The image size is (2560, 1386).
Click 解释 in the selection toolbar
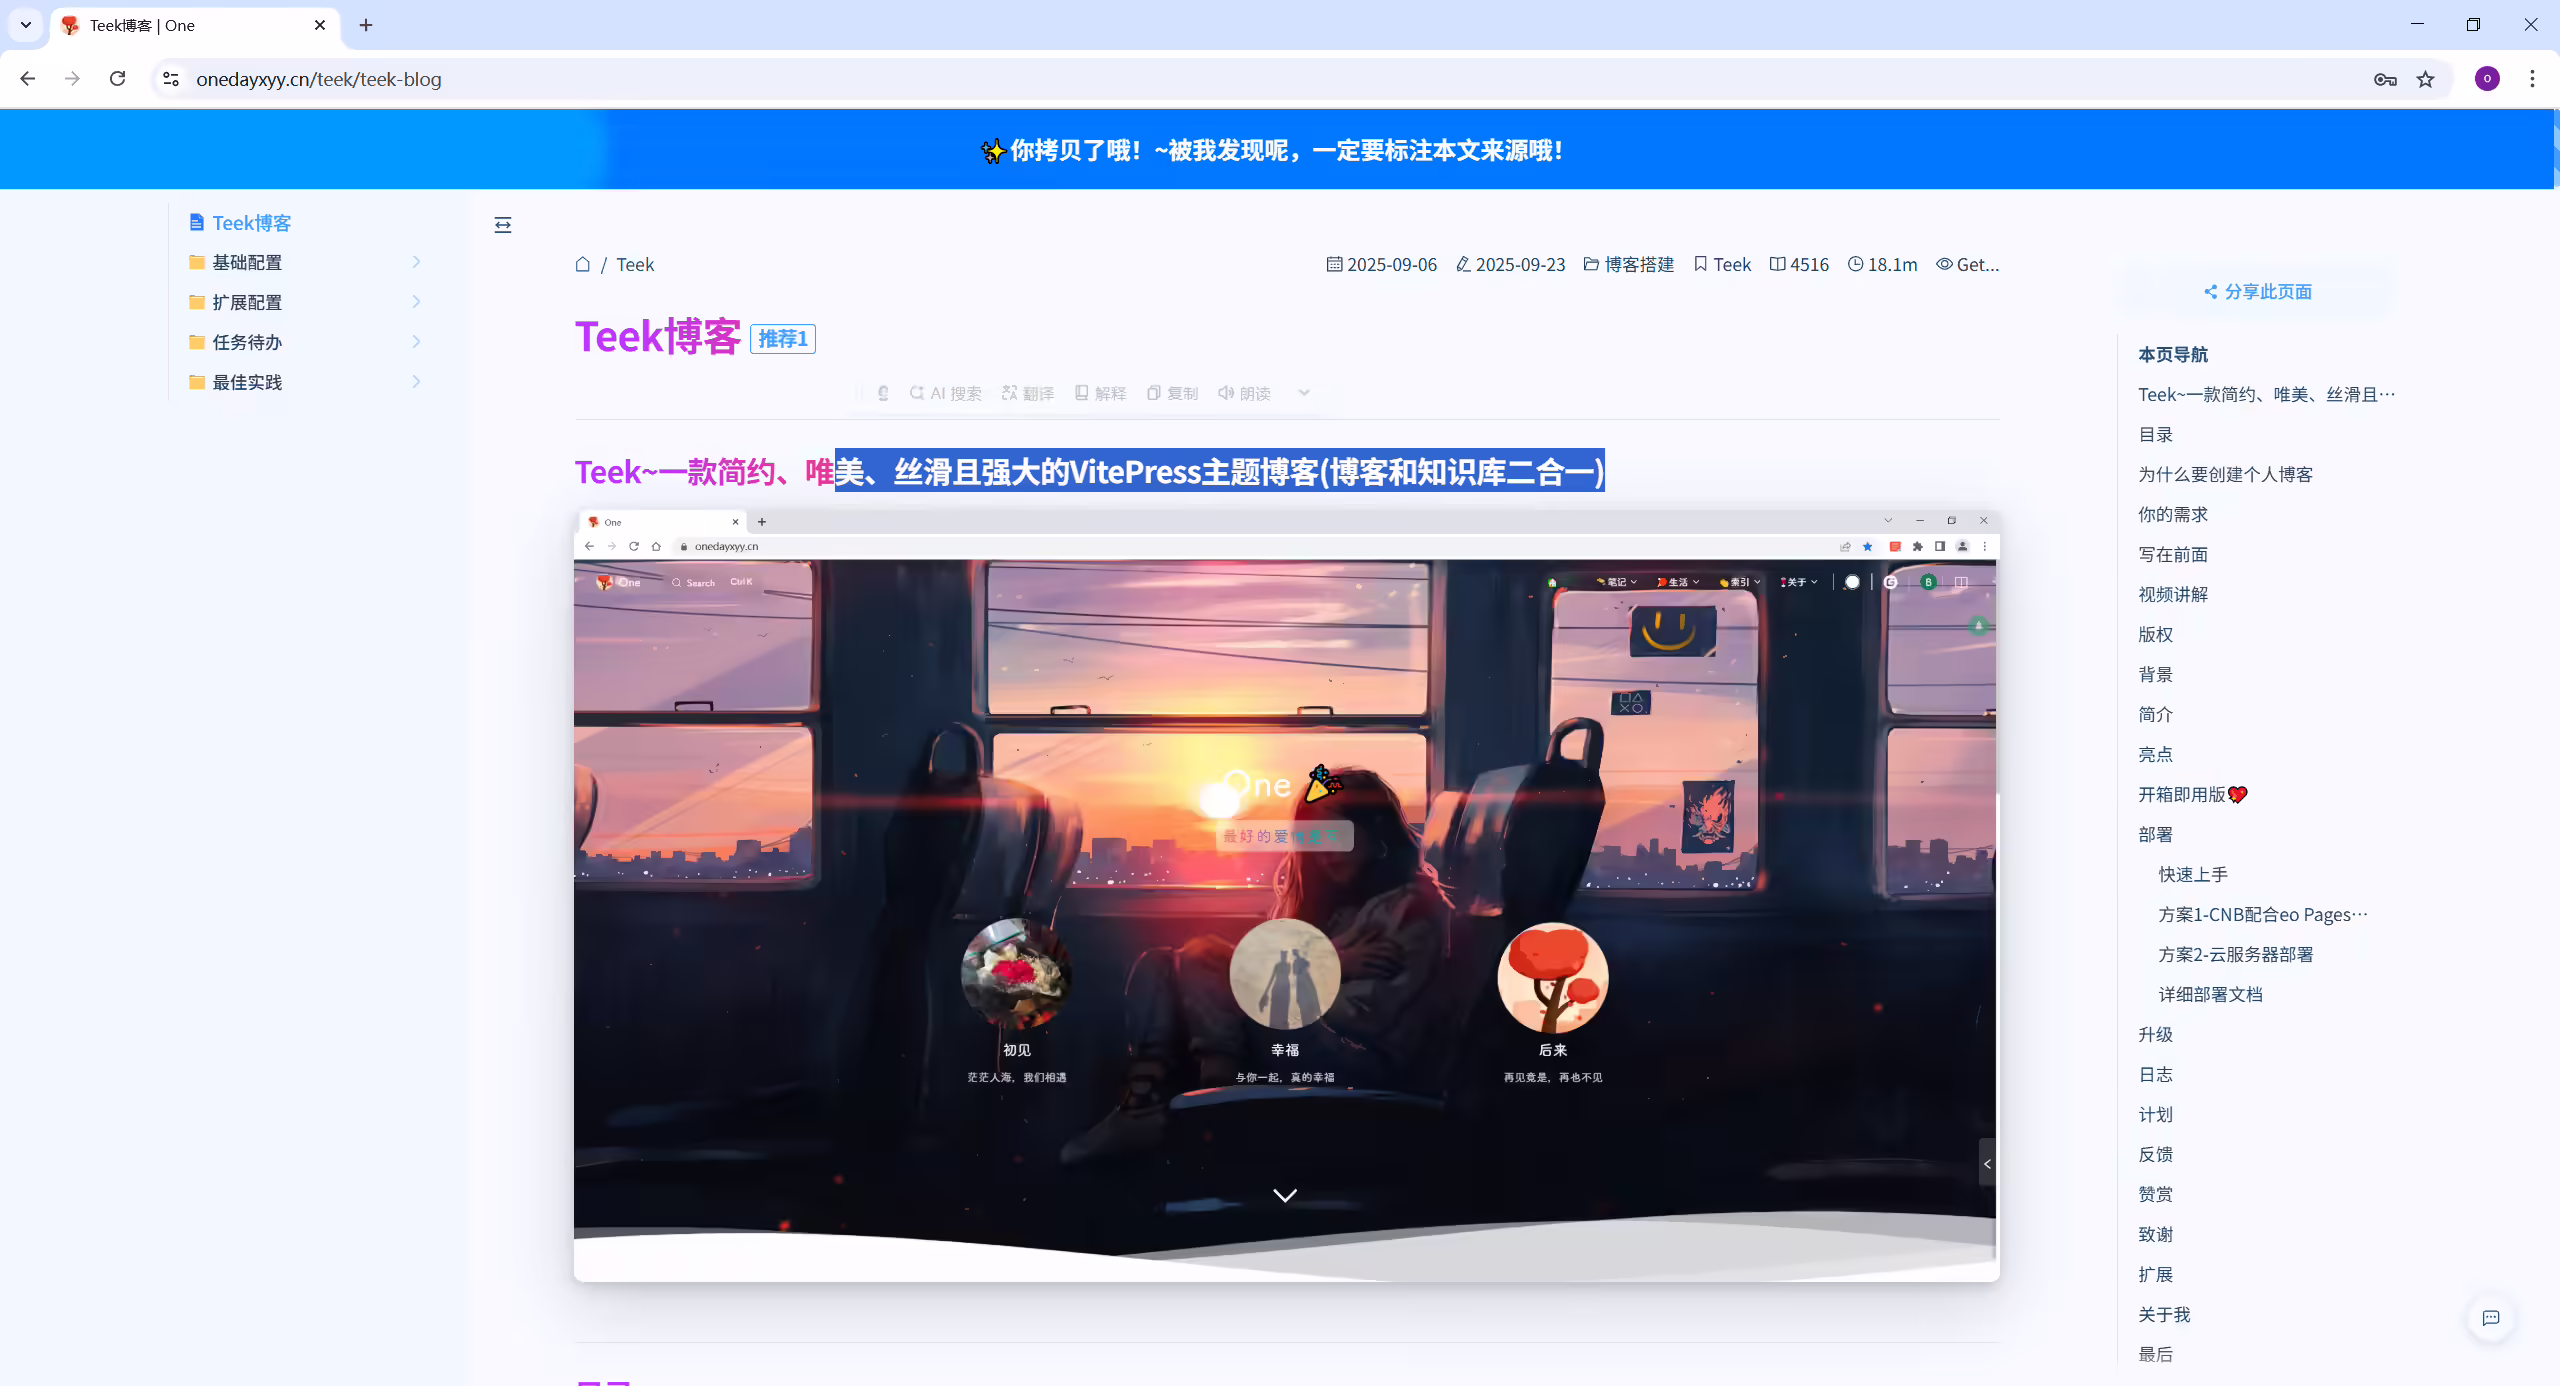coord(1100,393)
